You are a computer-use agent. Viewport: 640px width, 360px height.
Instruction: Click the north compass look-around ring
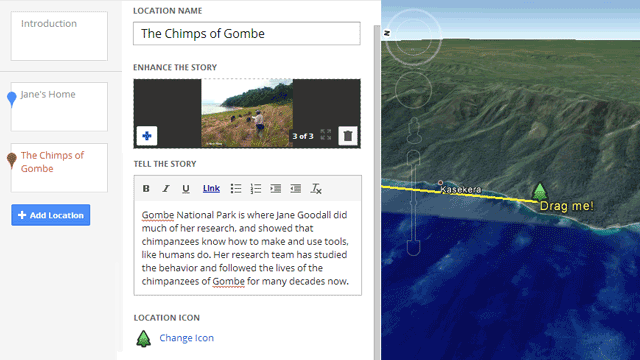point(413,37)
